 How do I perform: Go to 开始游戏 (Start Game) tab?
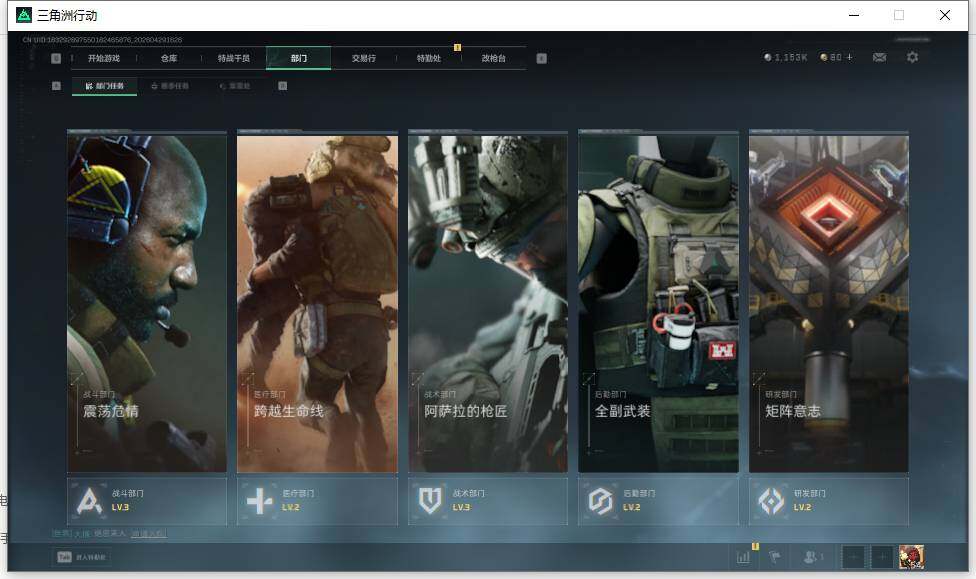pyautogui.click(x=103, y=58)
